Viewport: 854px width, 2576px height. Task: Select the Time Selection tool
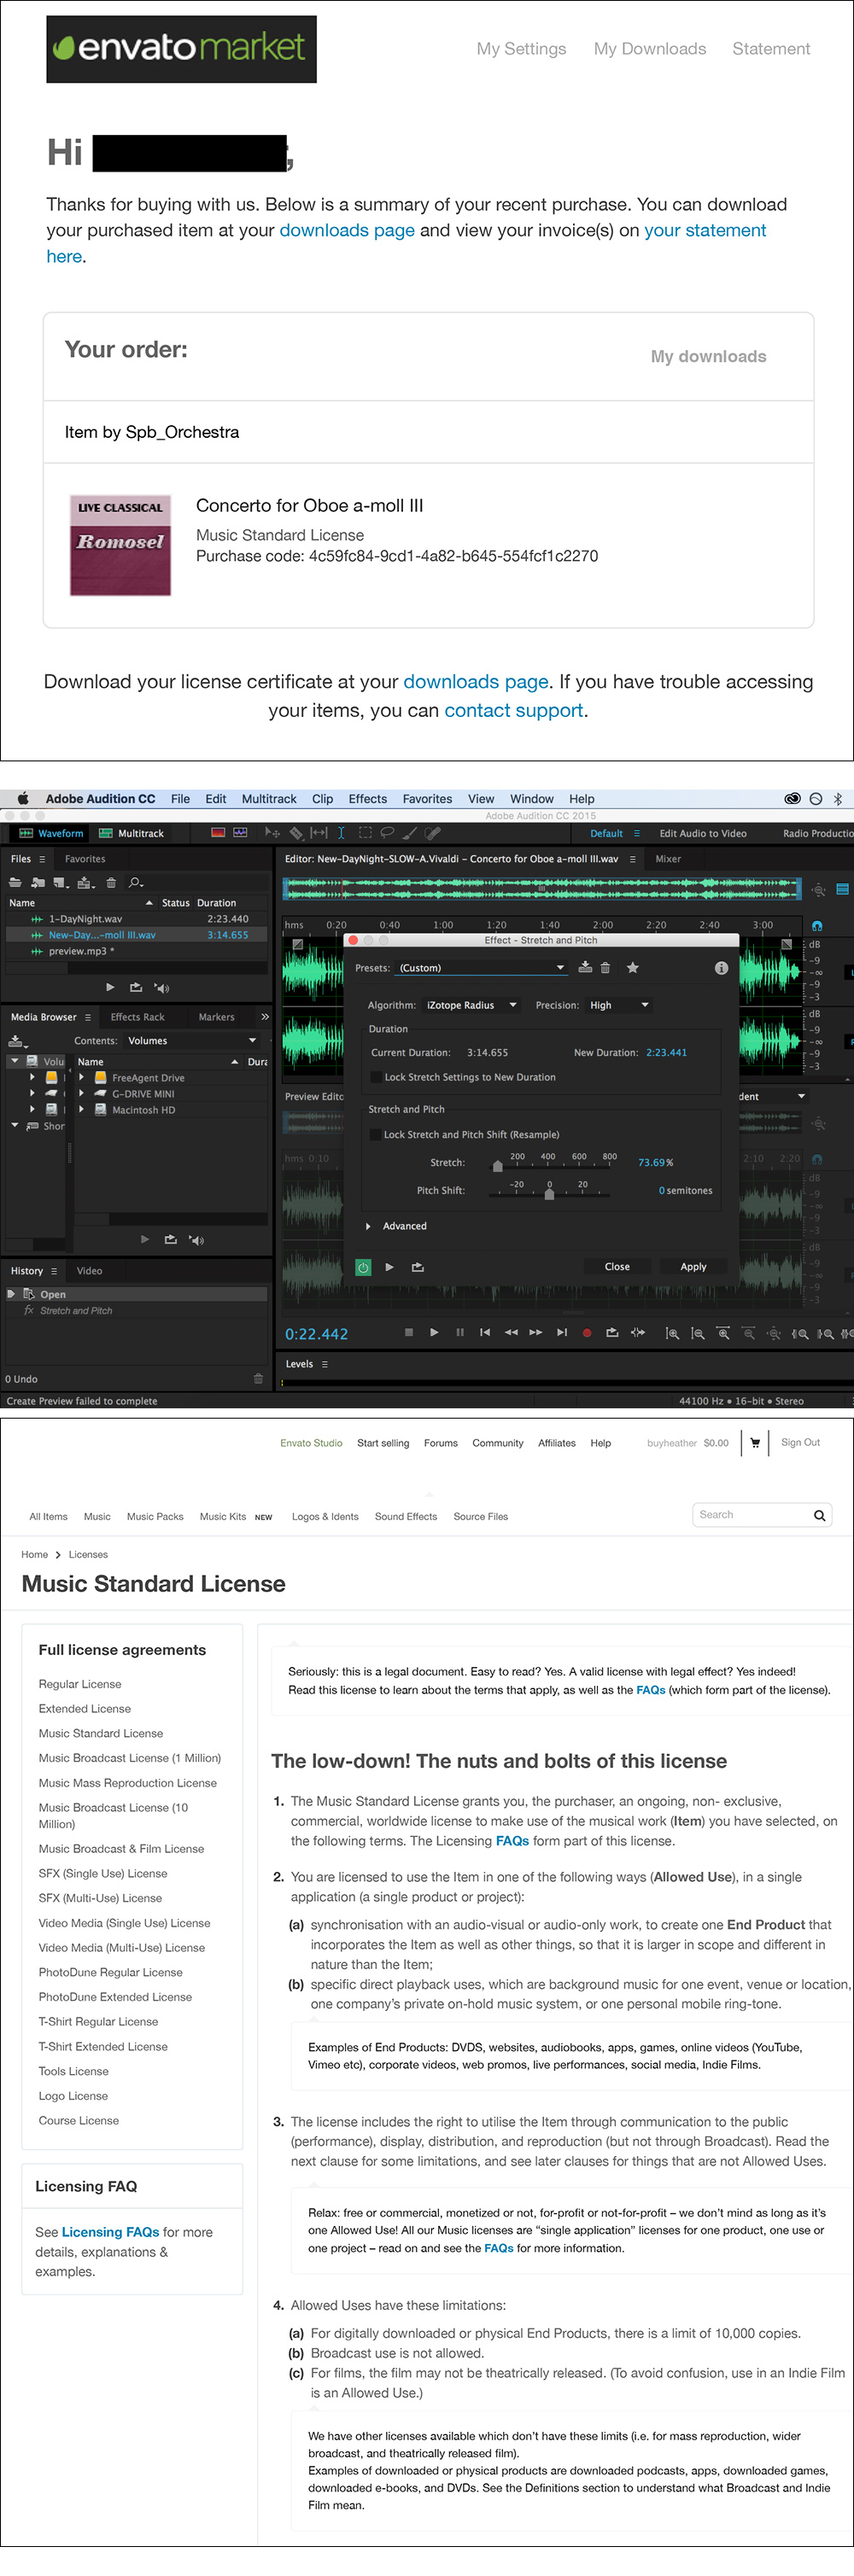341,832
